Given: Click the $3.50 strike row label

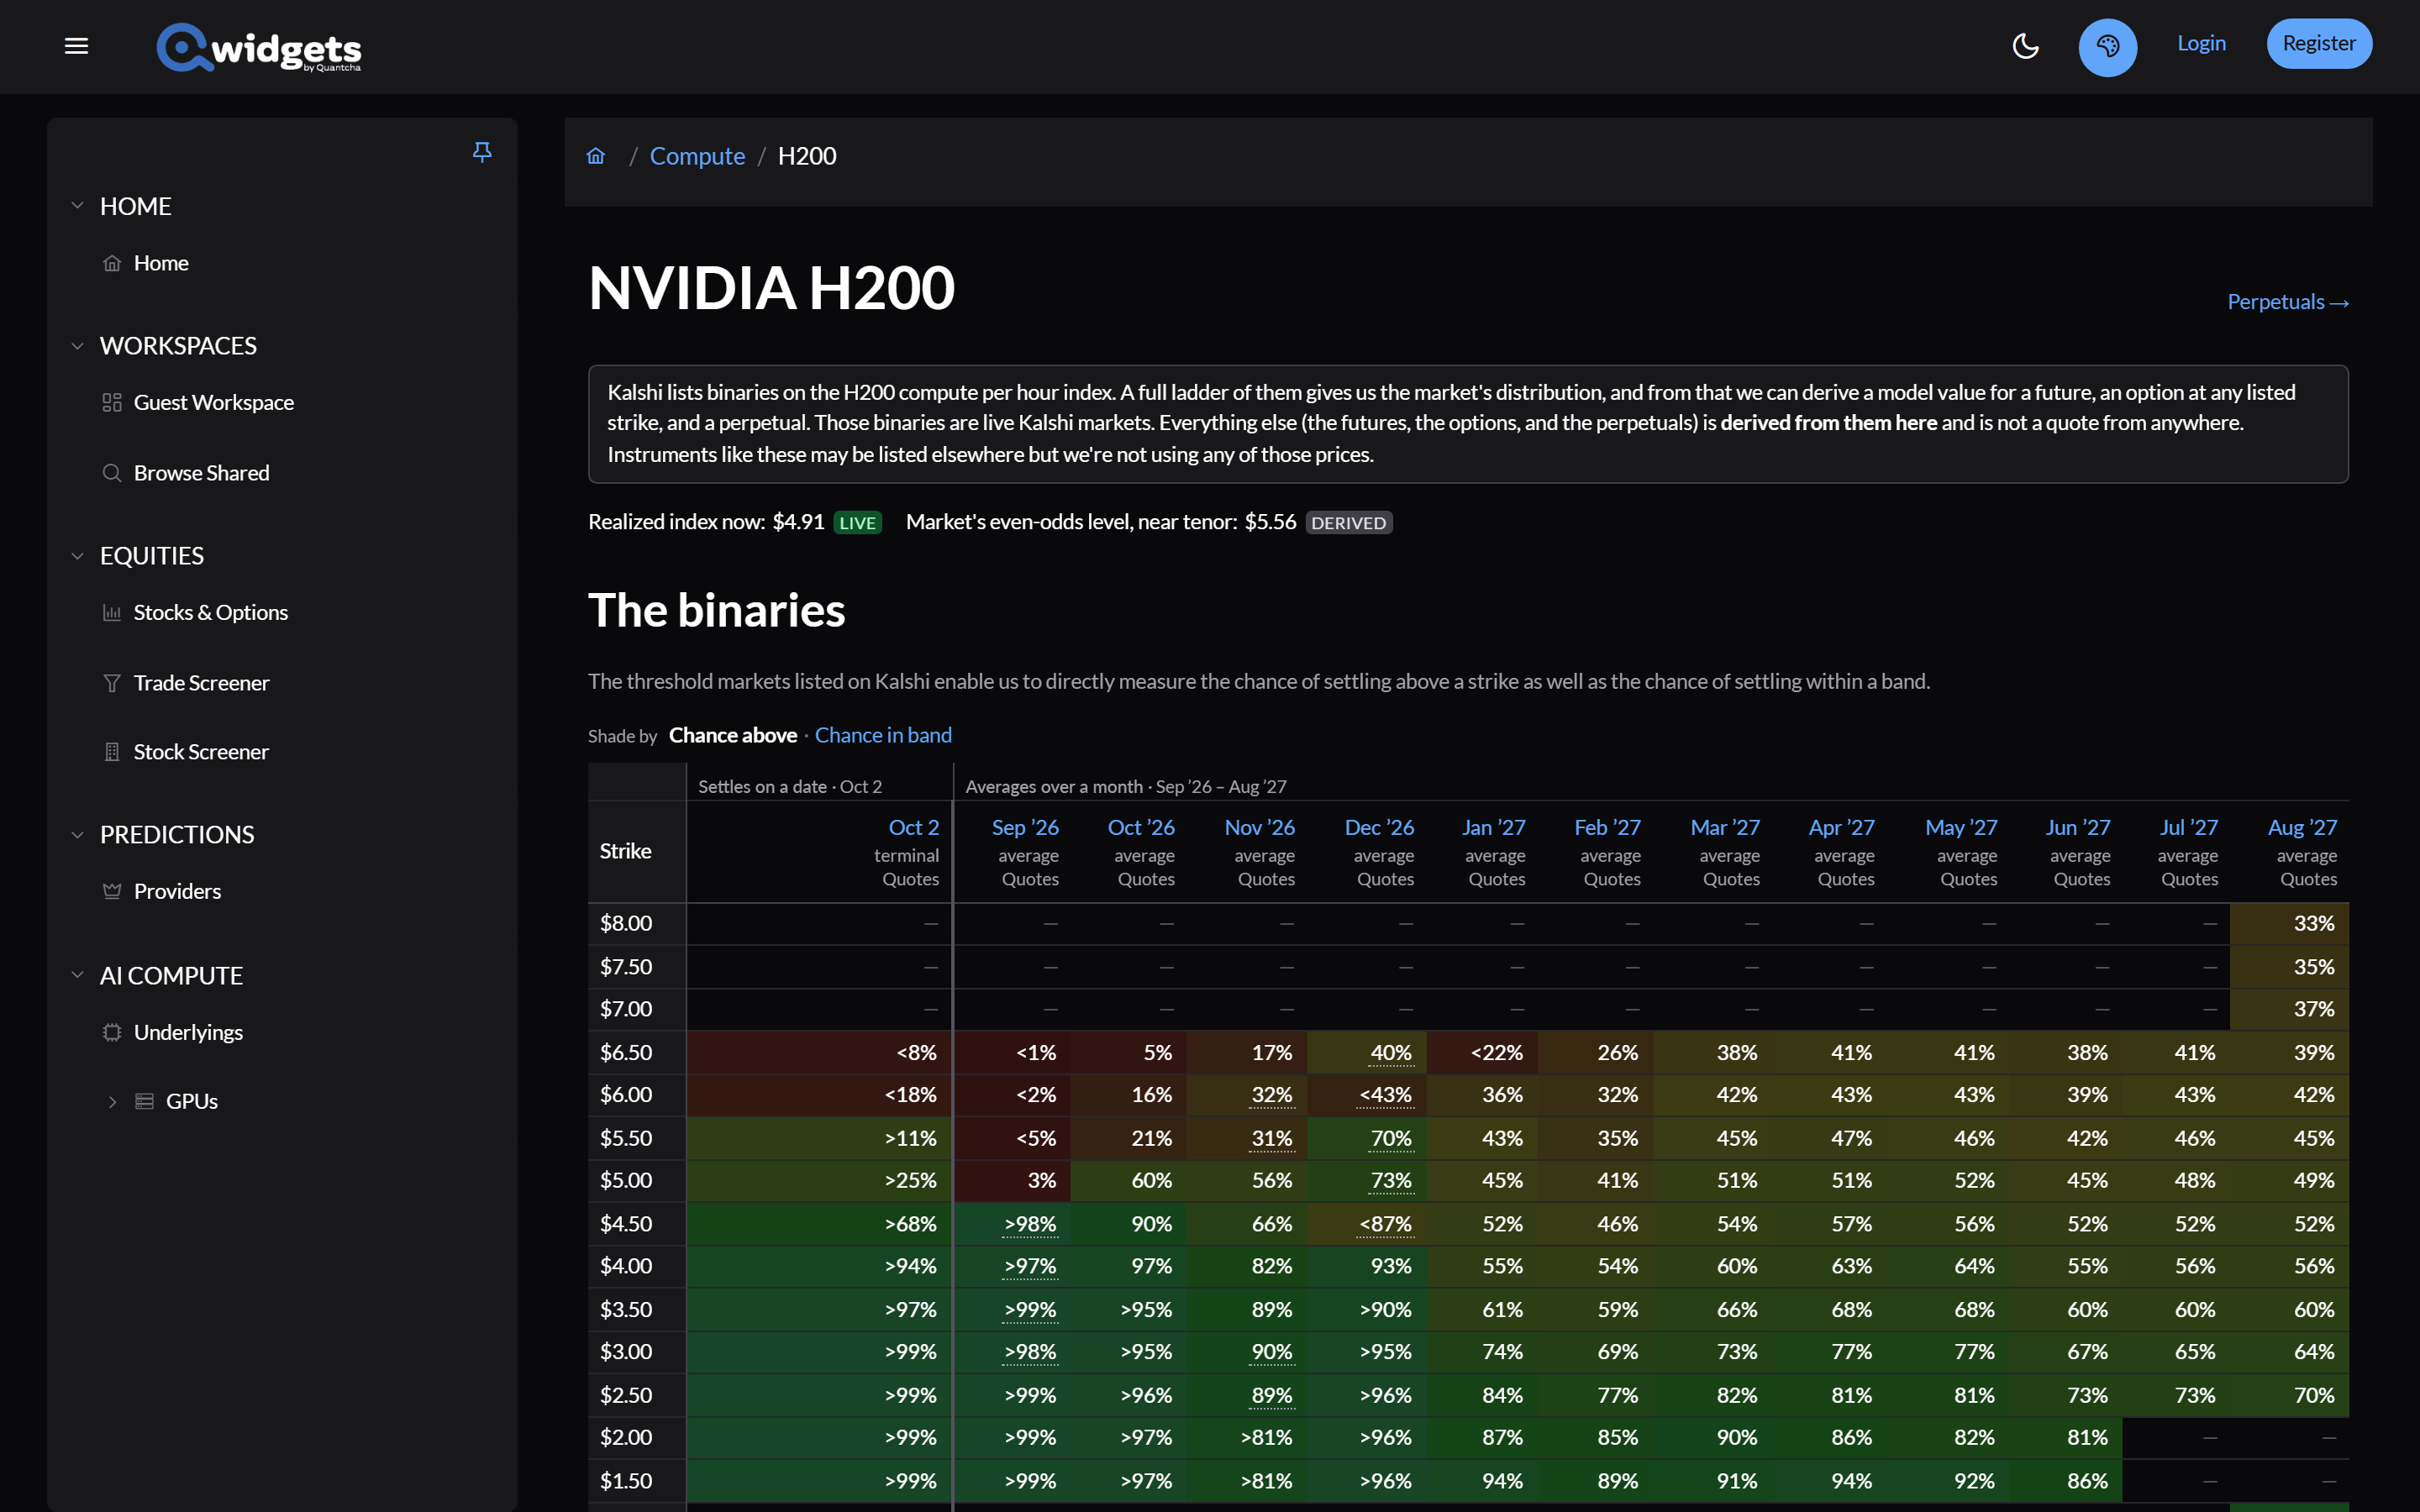Looking at the screenshot, I should [626, 1310].
